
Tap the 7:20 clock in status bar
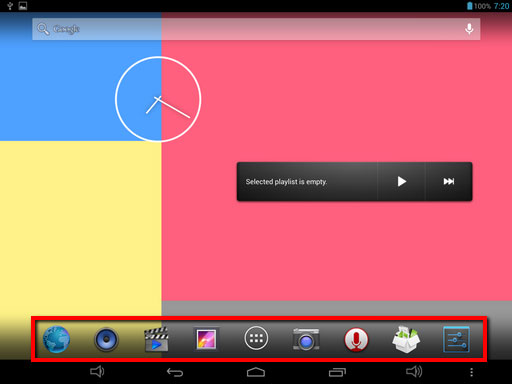click(502, 6)
